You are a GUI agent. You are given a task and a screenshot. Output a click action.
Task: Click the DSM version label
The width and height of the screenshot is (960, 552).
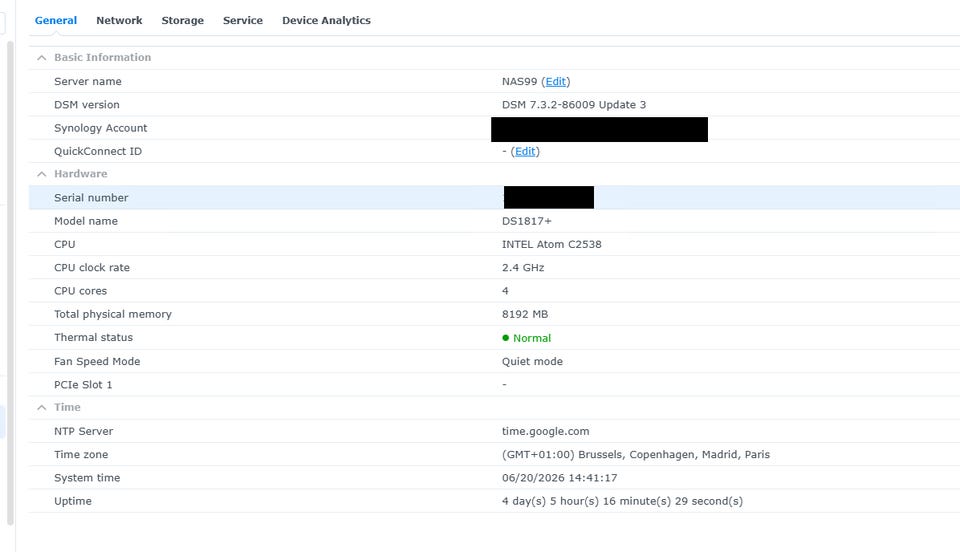(x=86, y=105)
